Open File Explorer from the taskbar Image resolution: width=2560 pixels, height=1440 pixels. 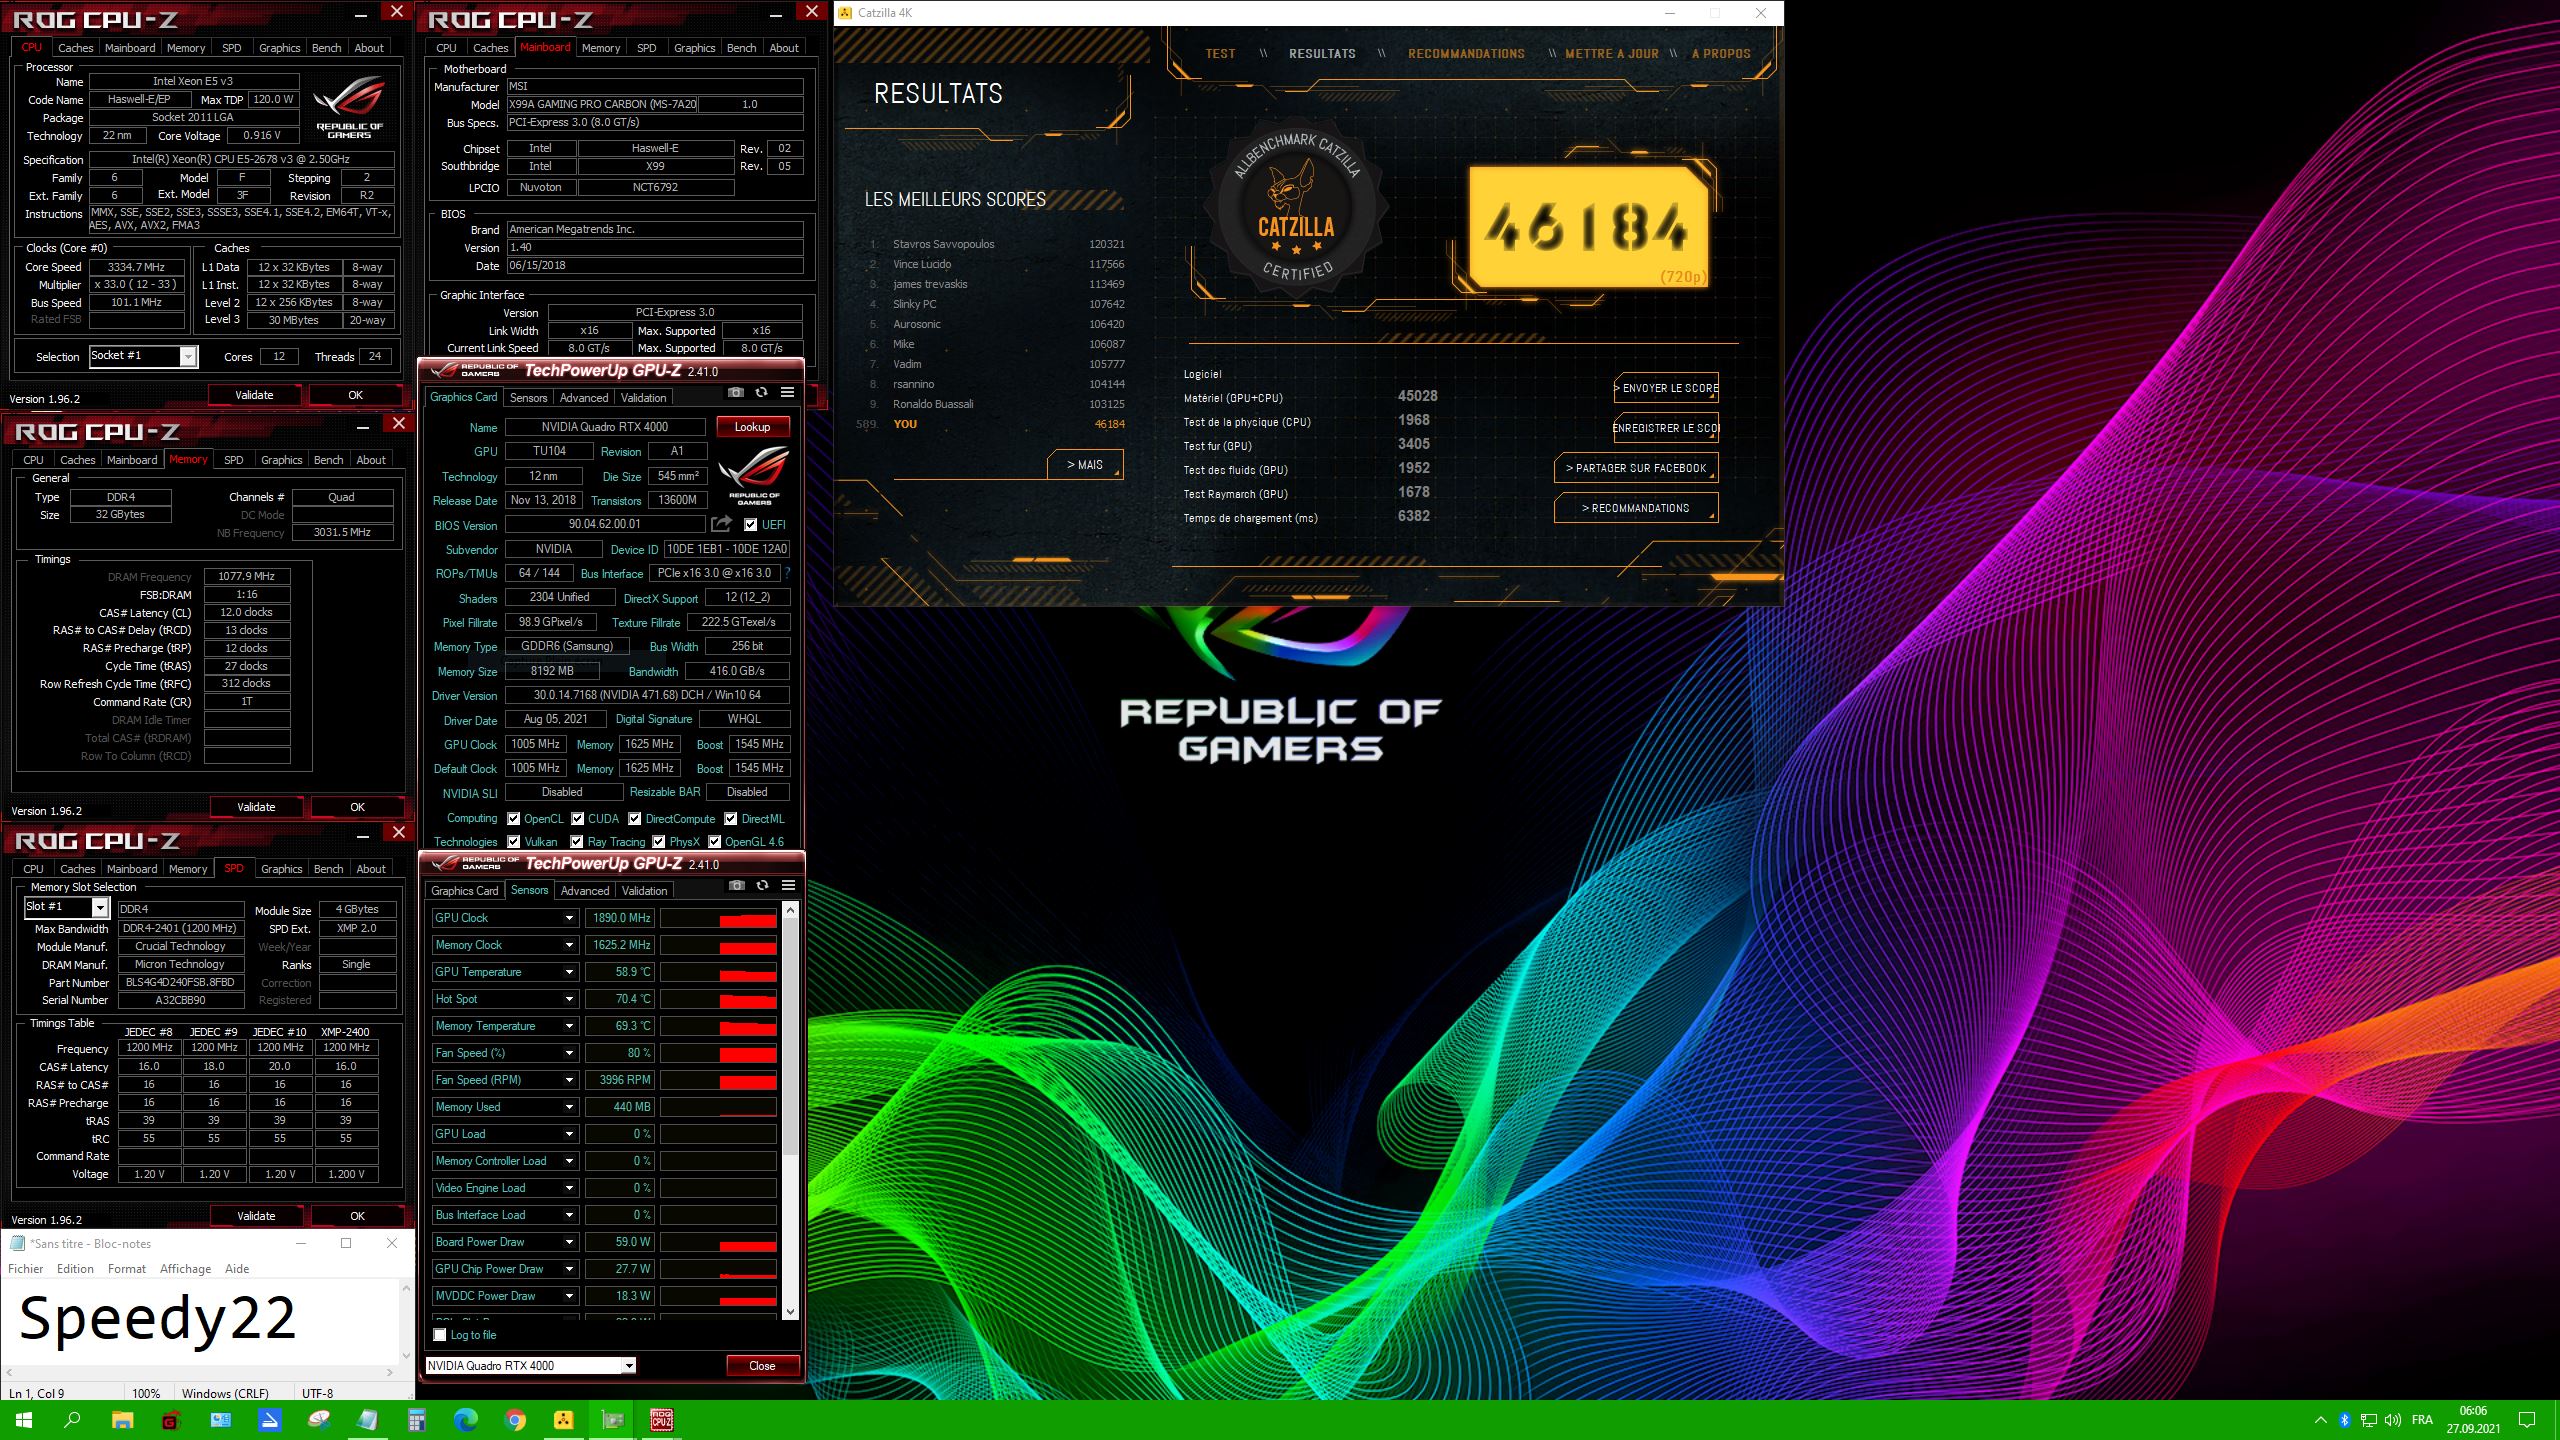(122, 1420)
